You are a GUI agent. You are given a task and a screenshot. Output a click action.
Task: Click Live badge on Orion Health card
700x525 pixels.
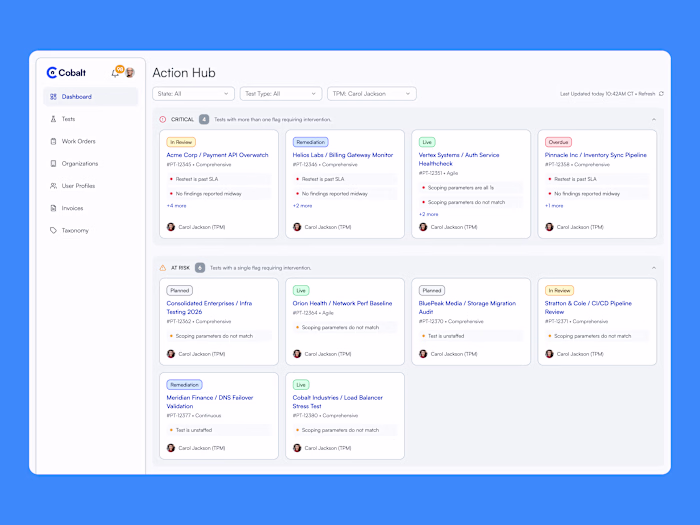click(x=301, y=290)
